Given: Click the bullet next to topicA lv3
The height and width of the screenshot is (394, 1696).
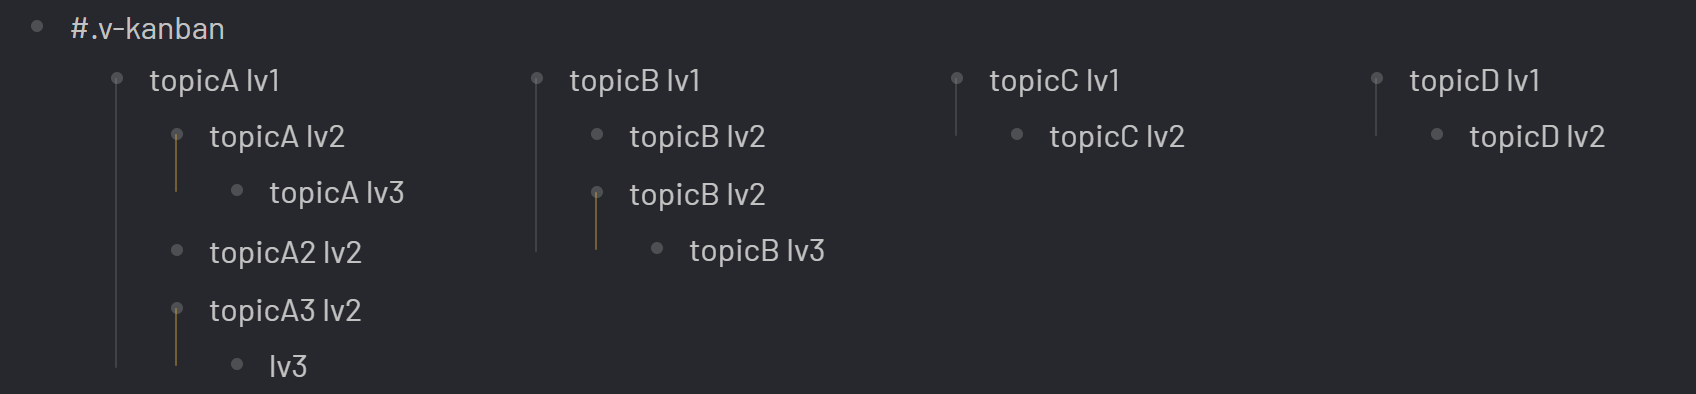Looking at the screenshot, I should coord(237,190).
